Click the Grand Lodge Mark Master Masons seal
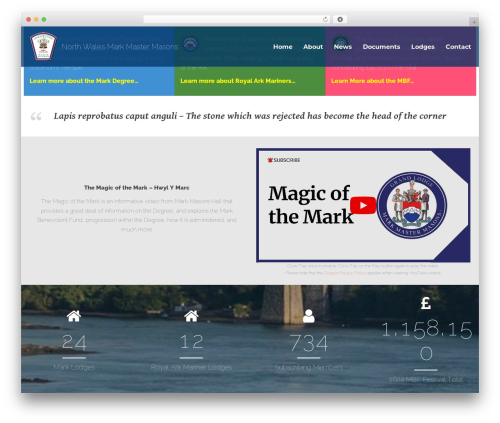Image resolution: width=500 pixels, height=423 pixels. coord(412,205)
